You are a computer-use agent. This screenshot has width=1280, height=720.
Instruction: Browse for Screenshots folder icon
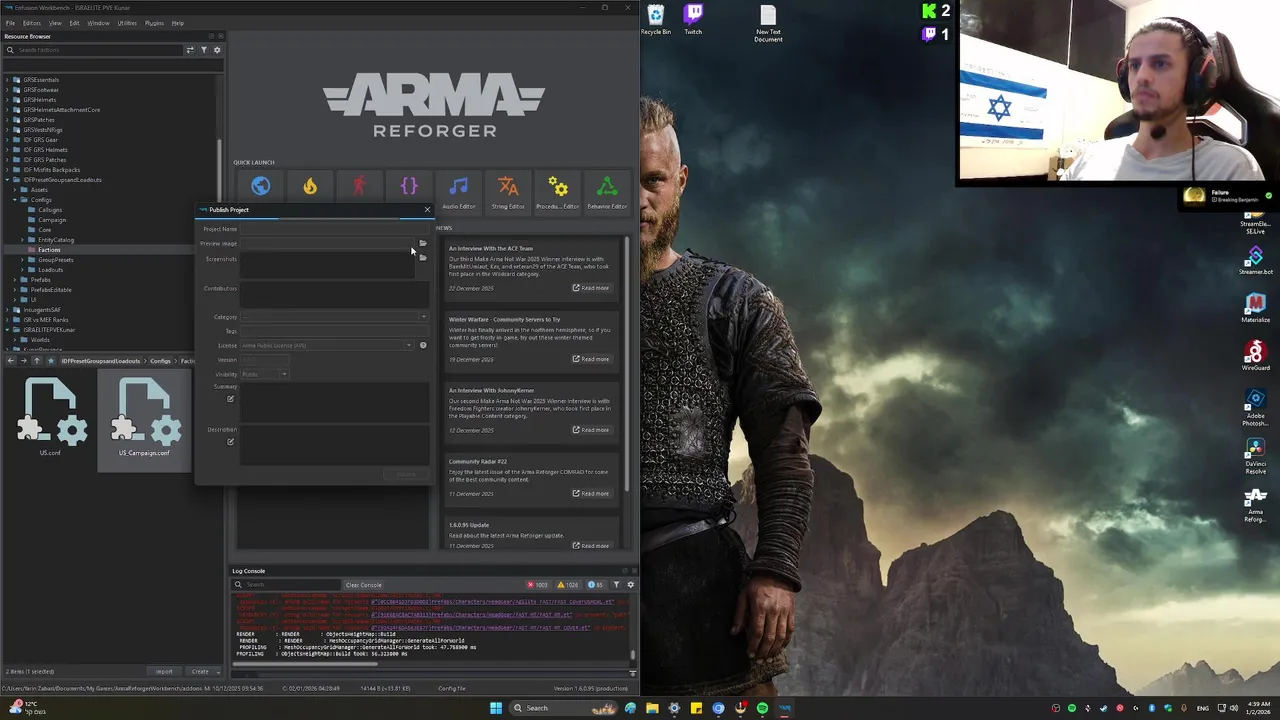point(423,258)
